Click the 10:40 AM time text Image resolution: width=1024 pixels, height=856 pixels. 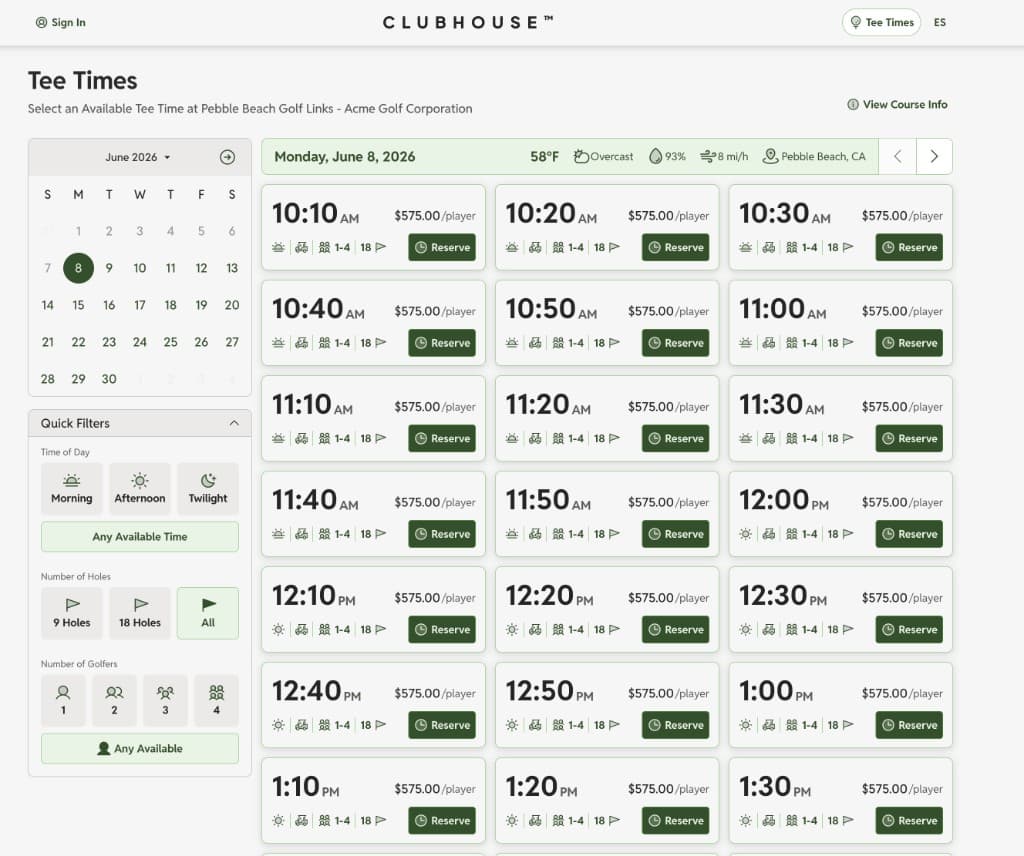click(318, 309)
